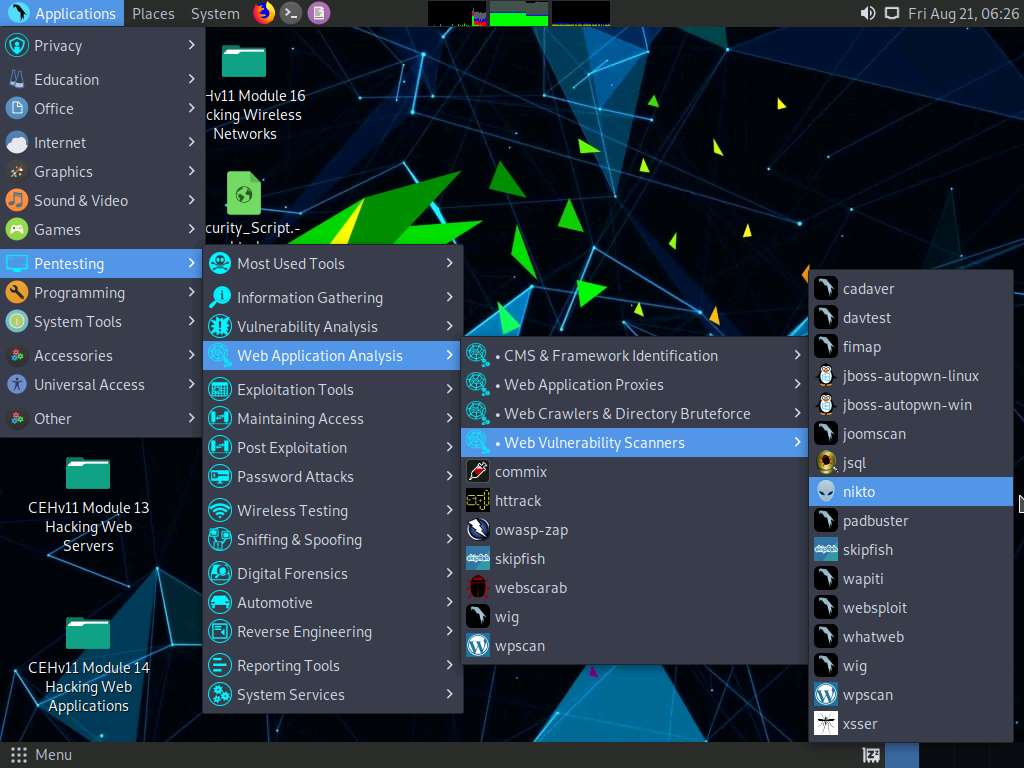
Task: Click the owasp-zap lightning icon
Action: 478,530
